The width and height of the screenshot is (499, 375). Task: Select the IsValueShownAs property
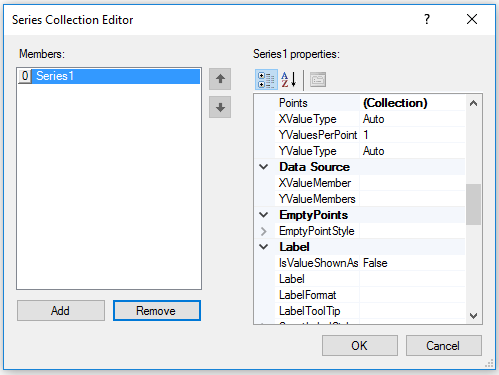(x=318, y=263)
